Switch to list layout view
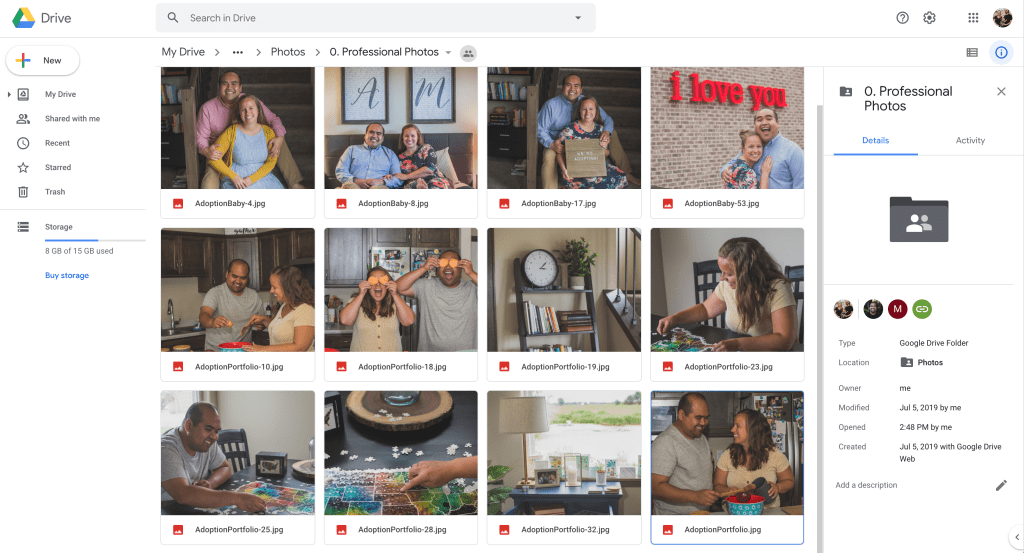This screenshot has height=553, width=1024. point(971,52)
